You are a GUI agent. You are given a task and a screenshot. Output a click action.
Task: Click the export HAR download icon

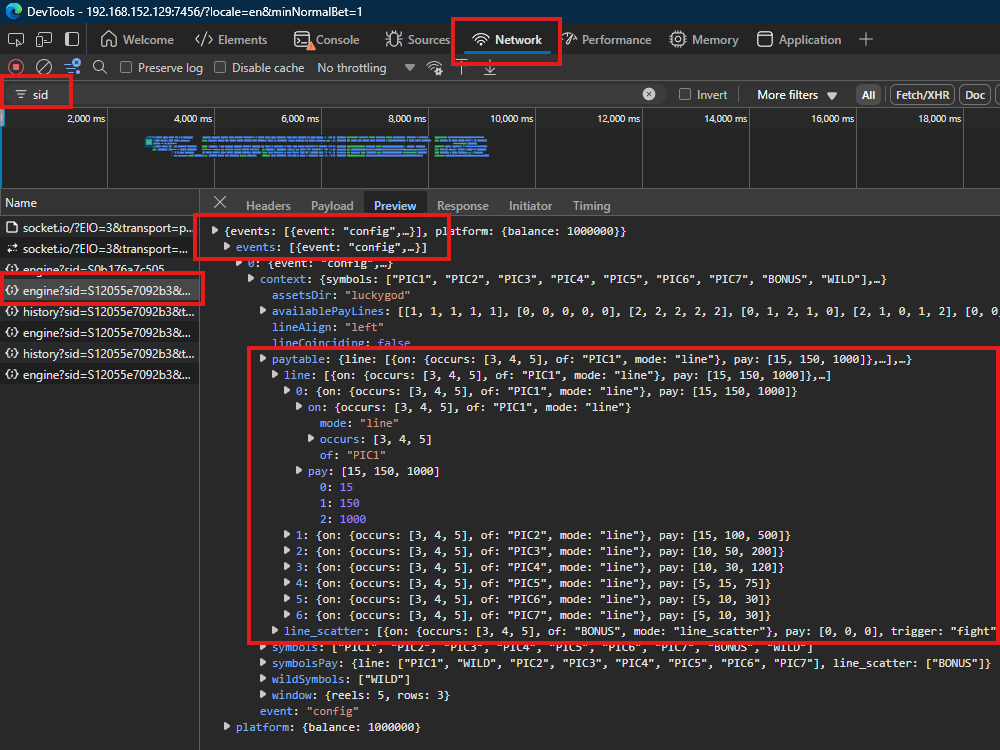pyautogui.click(x=490, y=68)
